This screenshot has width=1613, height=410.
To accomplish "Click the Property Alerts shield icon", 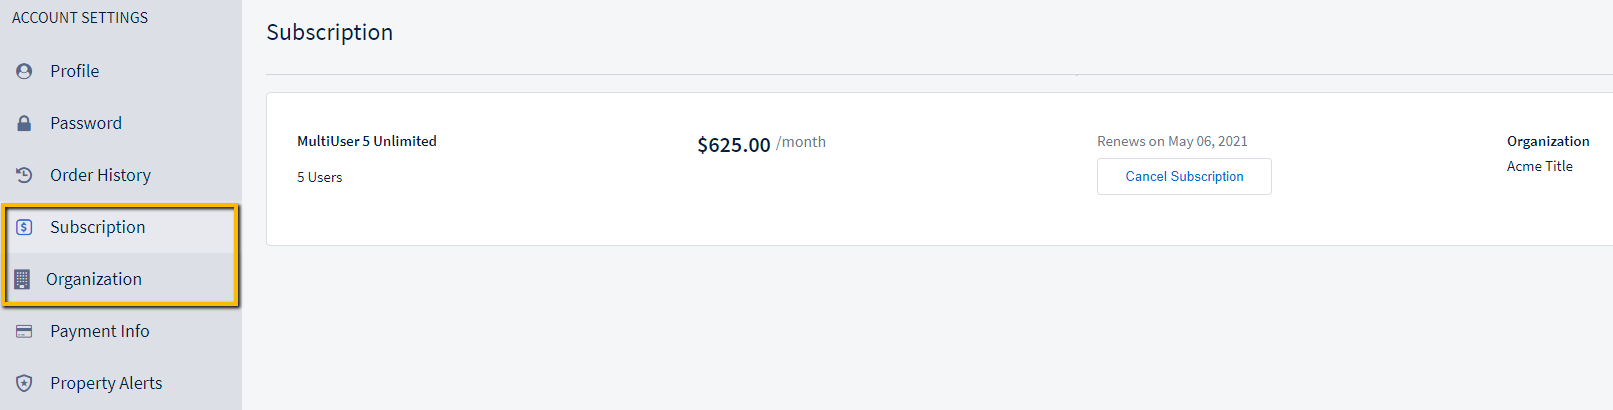I will 24,384.
